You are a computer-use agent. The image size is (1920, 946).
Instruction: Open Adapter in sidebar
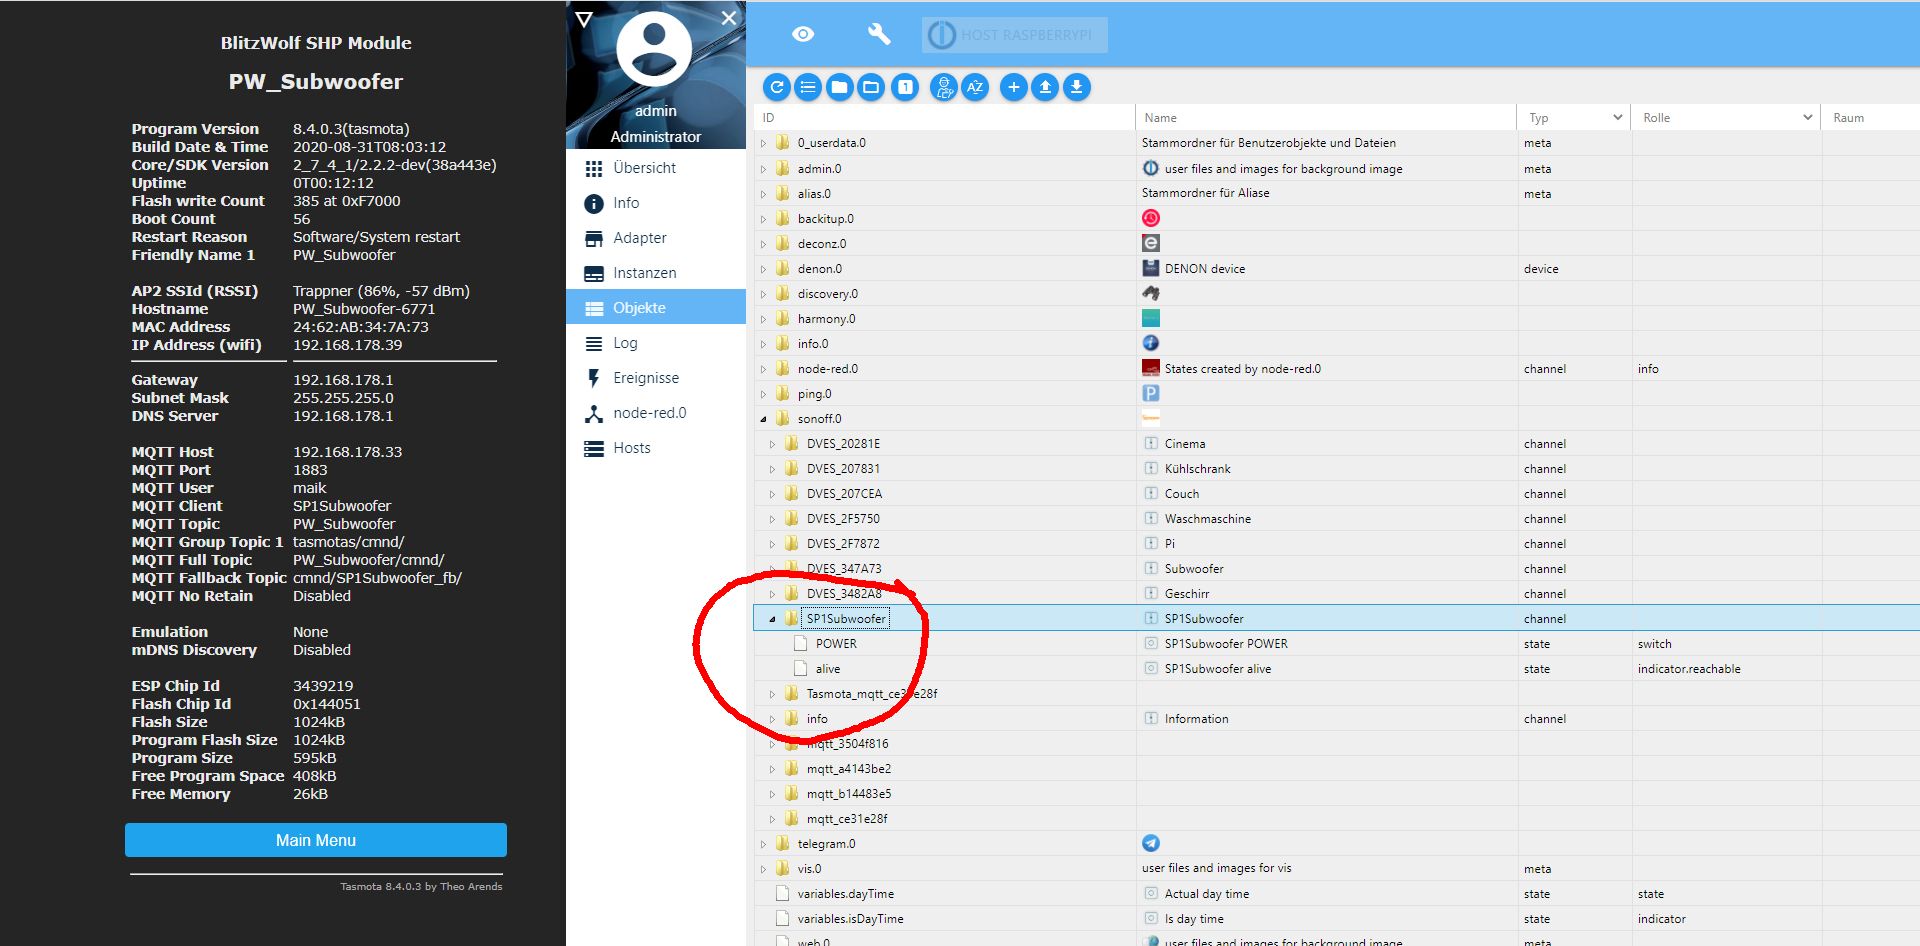pos(656,238)
